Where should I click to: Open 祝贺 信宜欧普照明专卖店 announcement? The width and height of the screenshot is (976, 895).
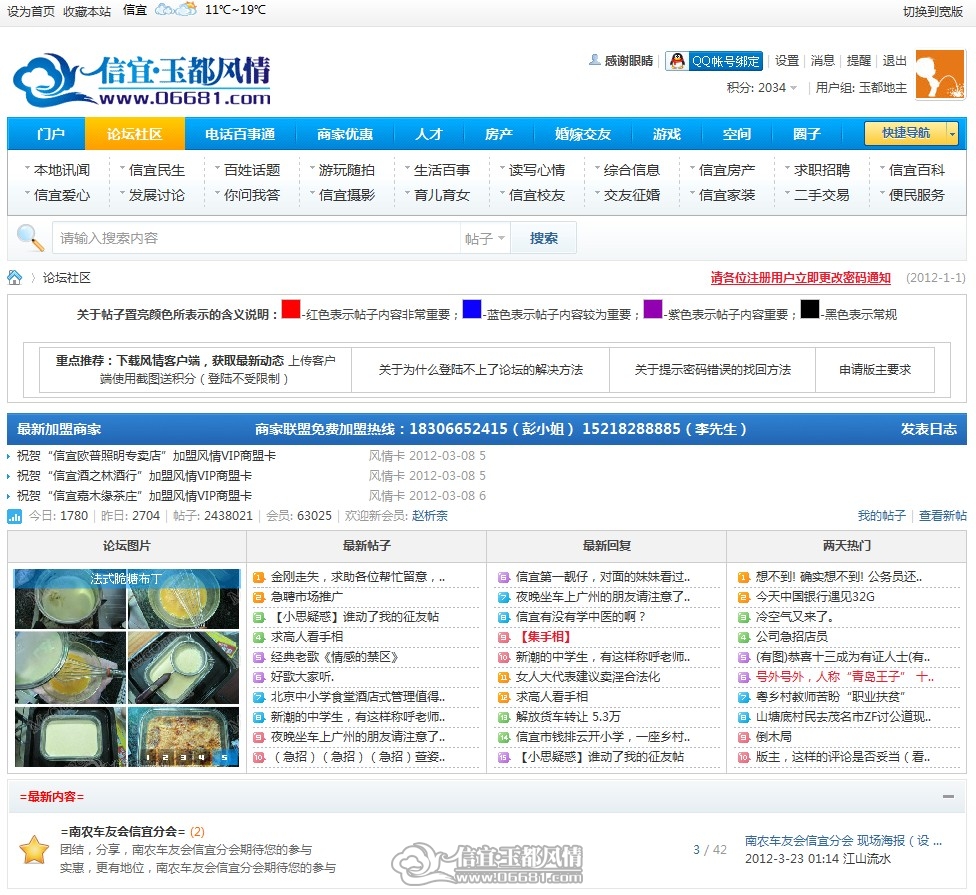146,456
